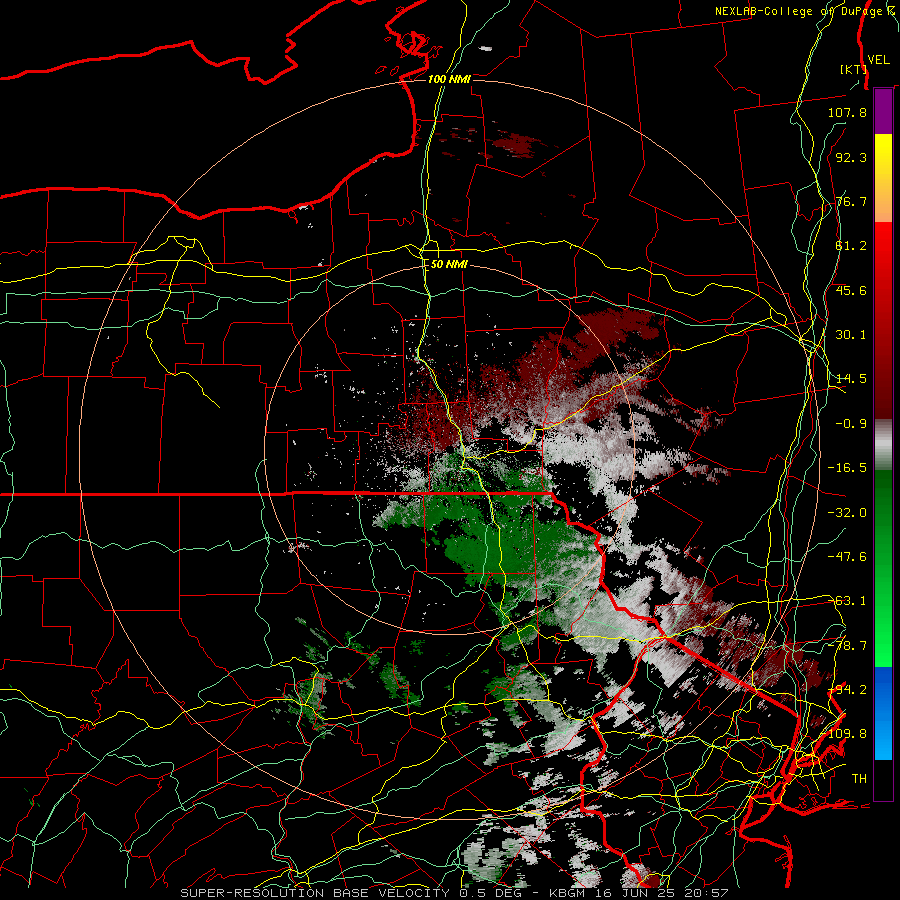
Task: Click the 16 JUN 25 date in caption
Action: click(x=635, y=893)
